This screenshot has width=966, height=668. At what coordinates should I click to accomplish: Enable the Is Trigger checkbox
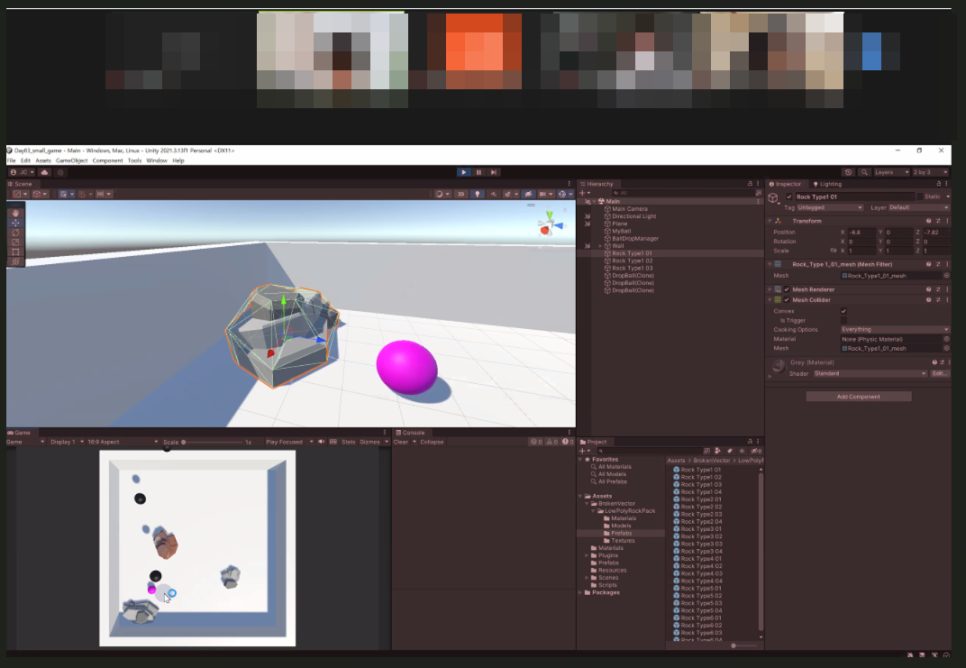coord(843,320)
